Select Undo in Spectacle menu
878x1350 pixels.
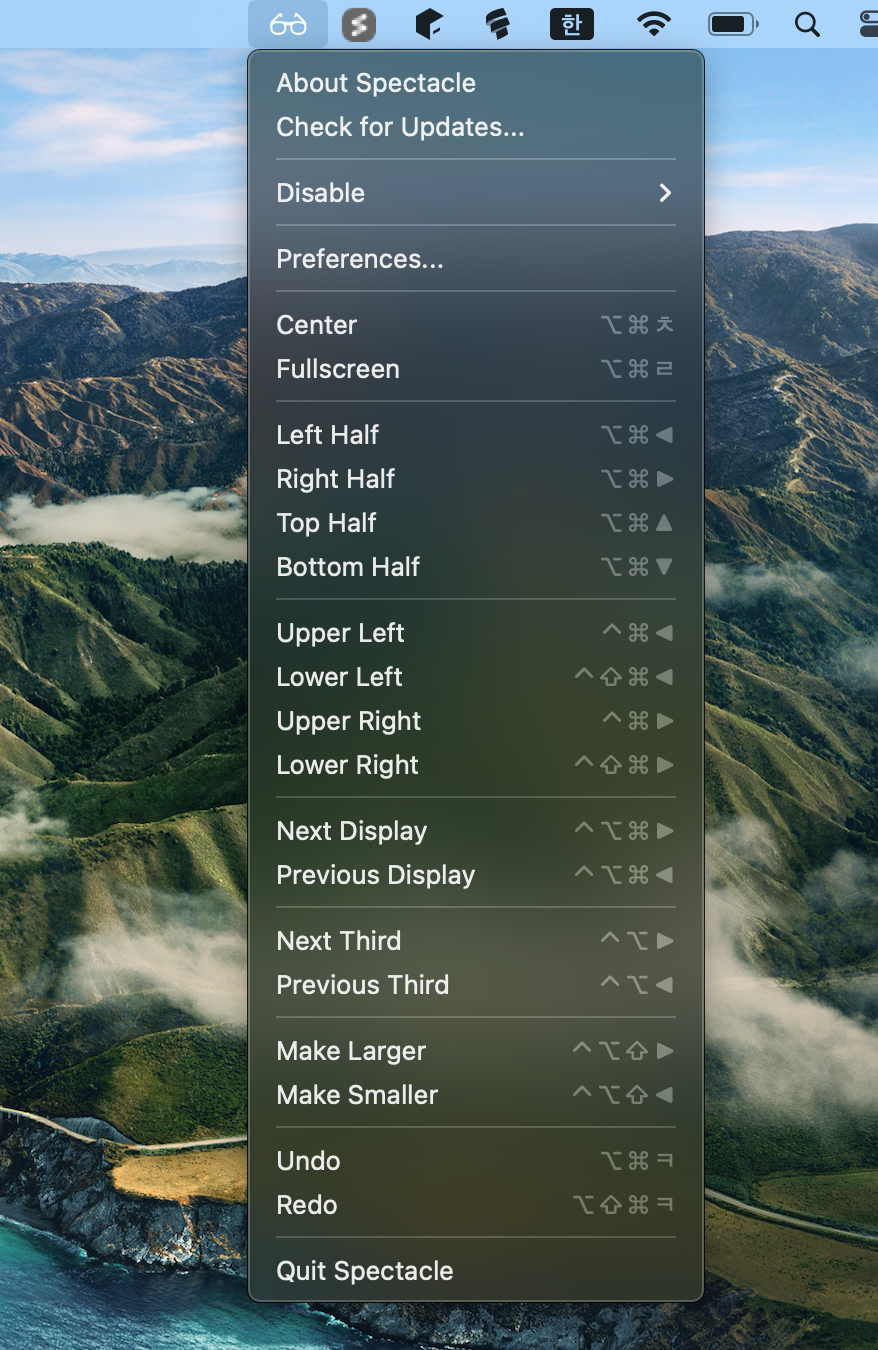click(476, 1161)
